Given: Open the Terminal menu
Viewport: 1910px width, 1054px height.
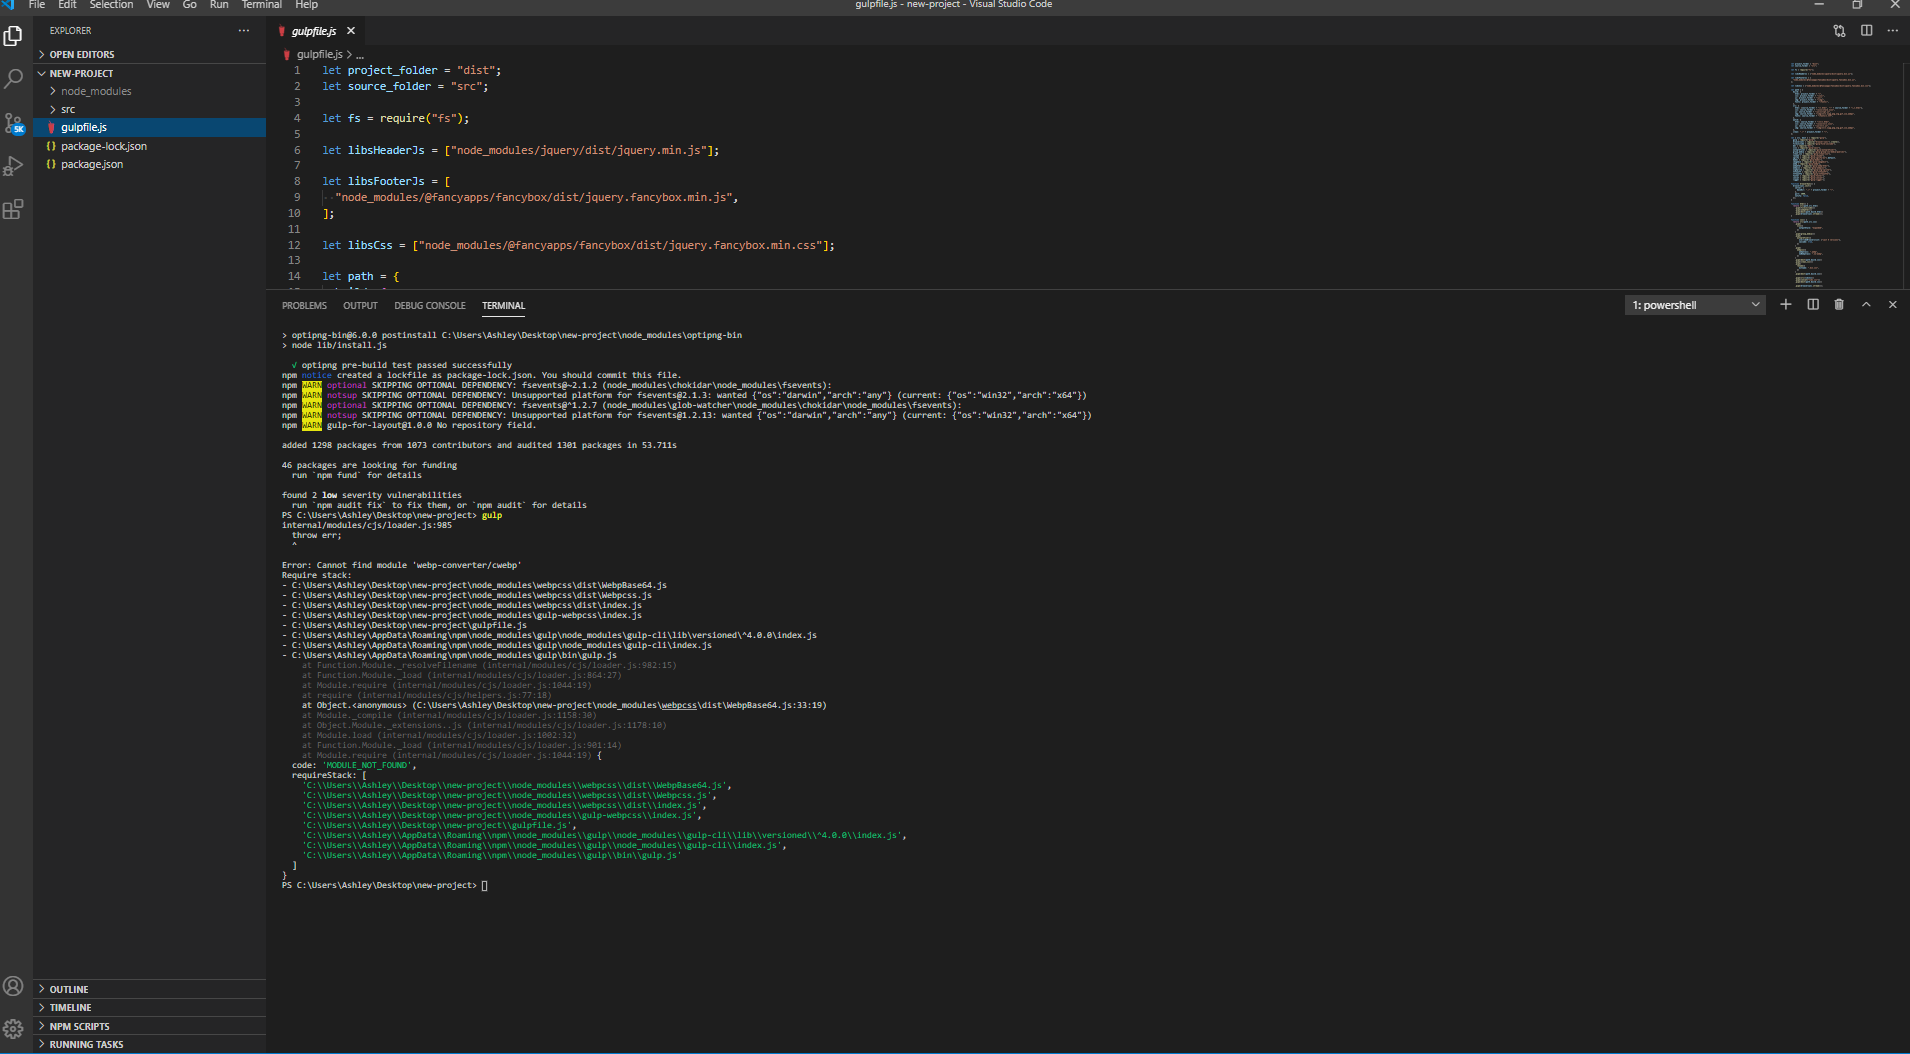Looking at the screenshot, I should click(x=262, y=5).
